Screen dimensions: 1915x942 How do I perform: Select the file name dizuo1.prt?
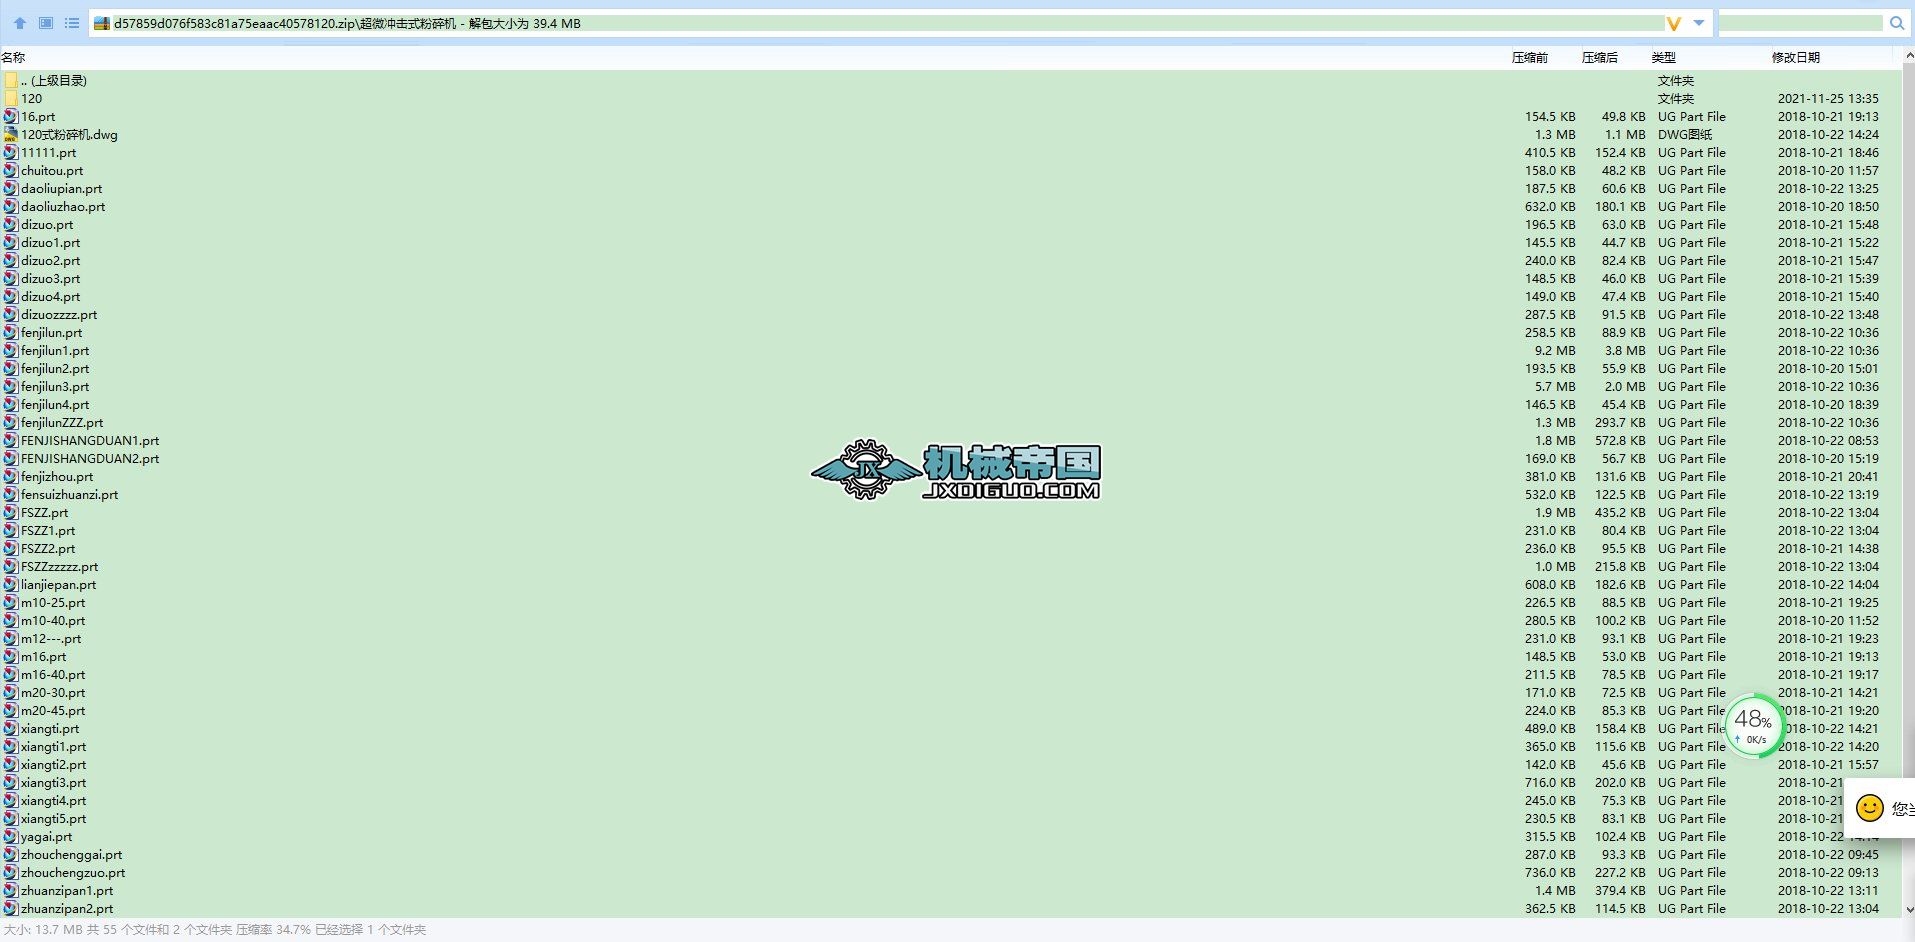(51, 243)
